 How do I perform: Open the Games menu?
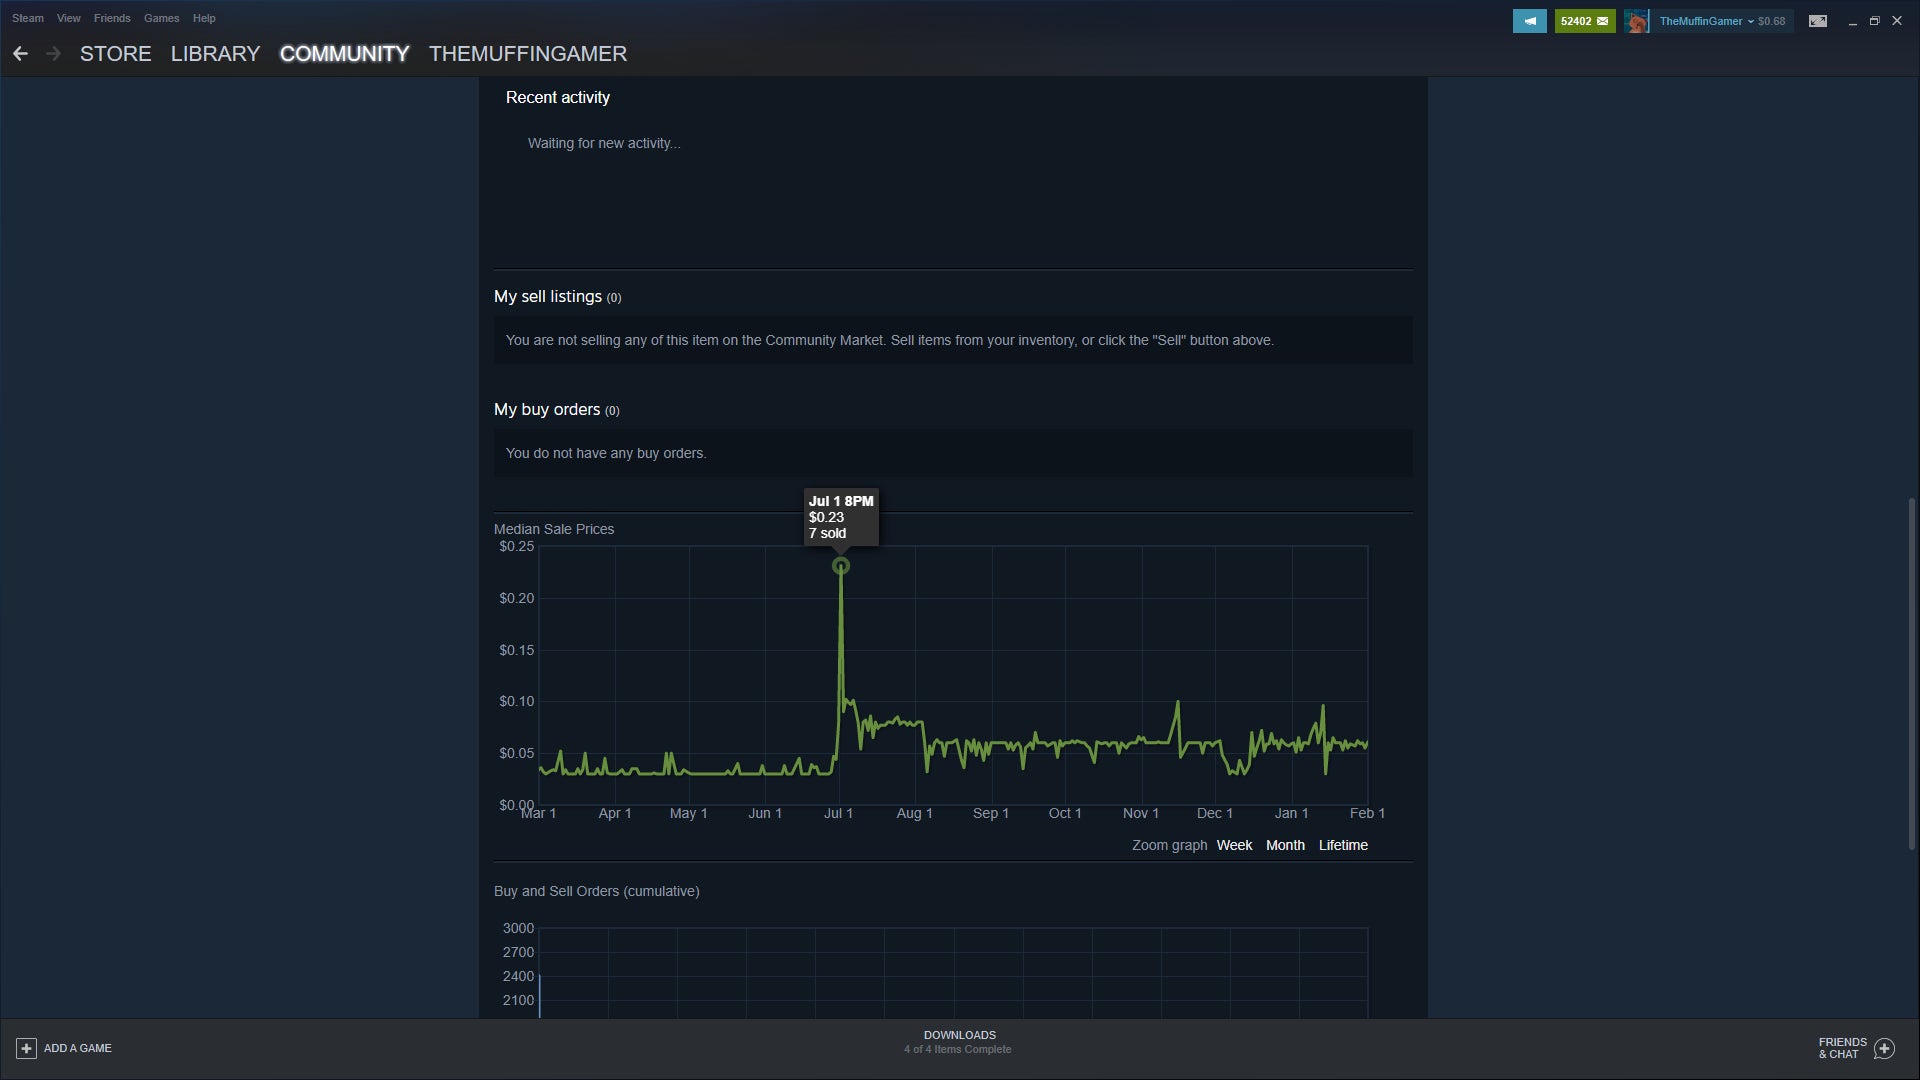[161, 18]
